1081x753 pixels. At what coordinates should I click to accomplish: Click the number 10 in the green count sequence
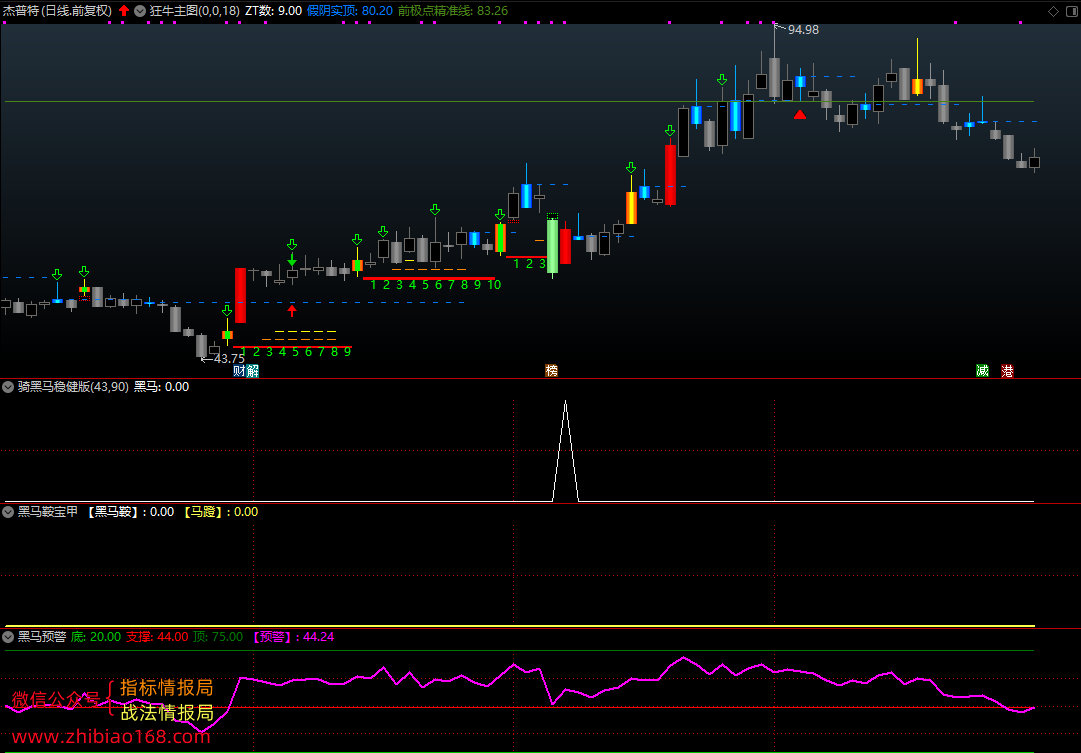pos(494,285)
